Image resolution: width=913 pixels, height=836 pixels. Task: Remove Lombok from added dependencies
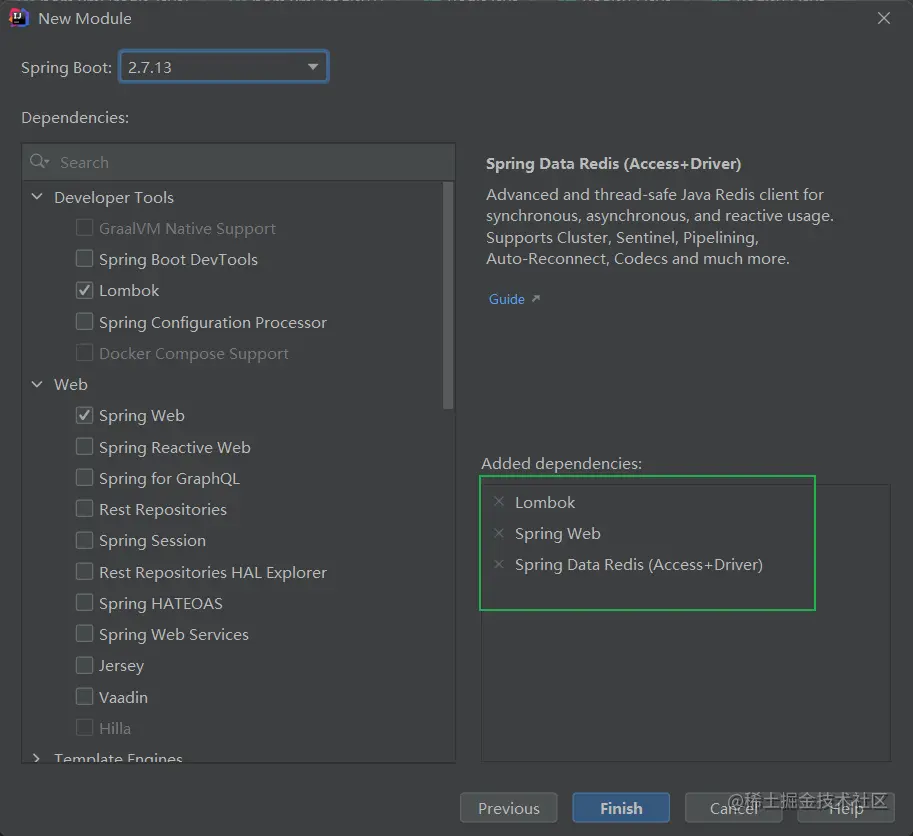pyautogui.click(x=499, y=502)
